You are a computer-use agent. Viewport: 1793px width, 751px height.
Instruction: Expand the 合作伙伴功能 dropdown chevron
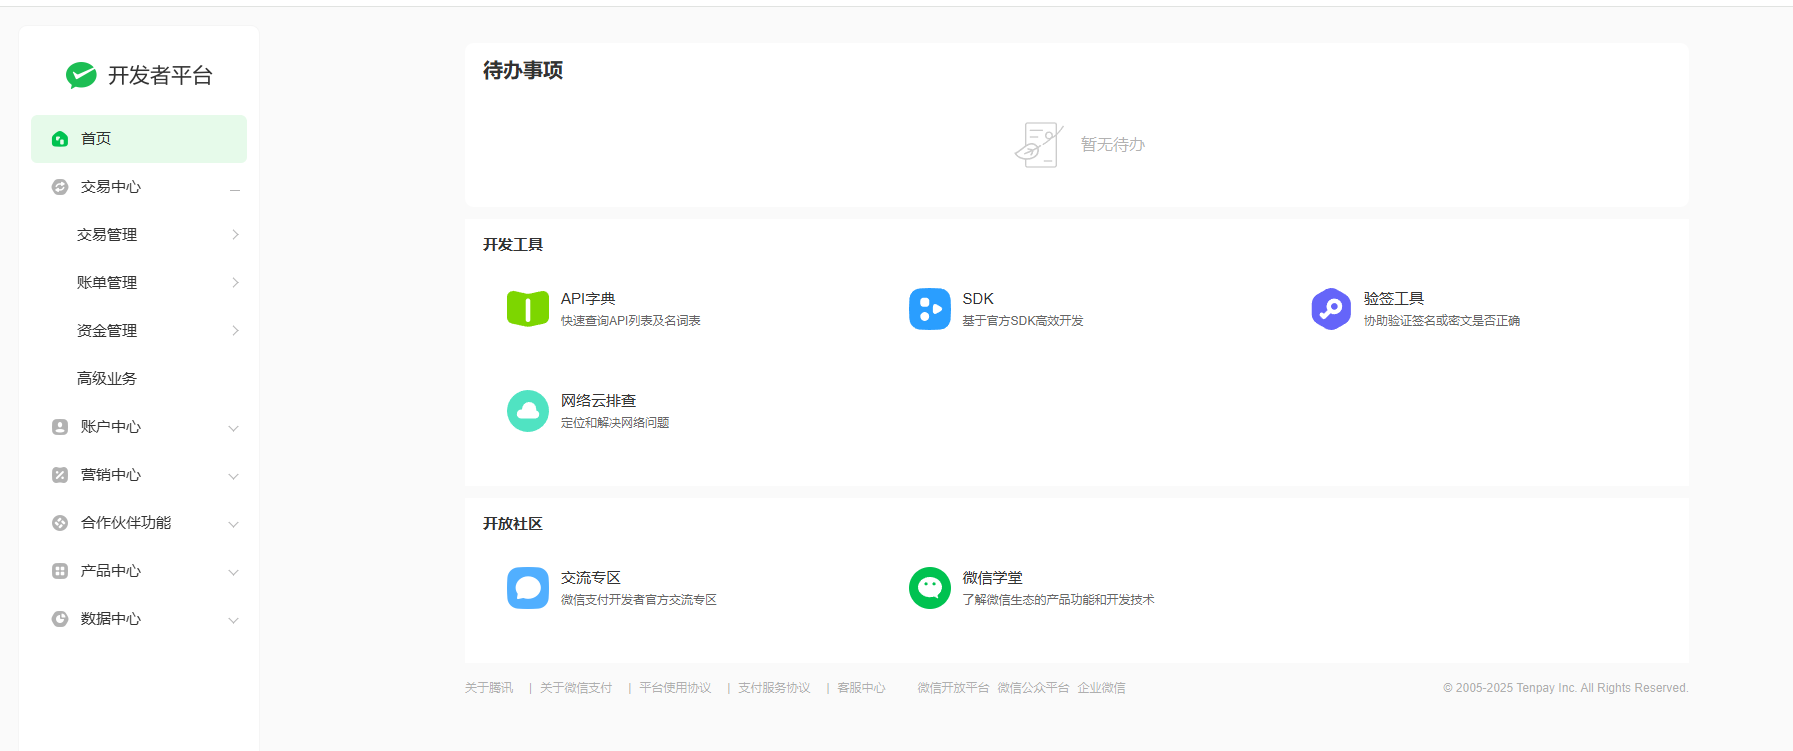233,524
